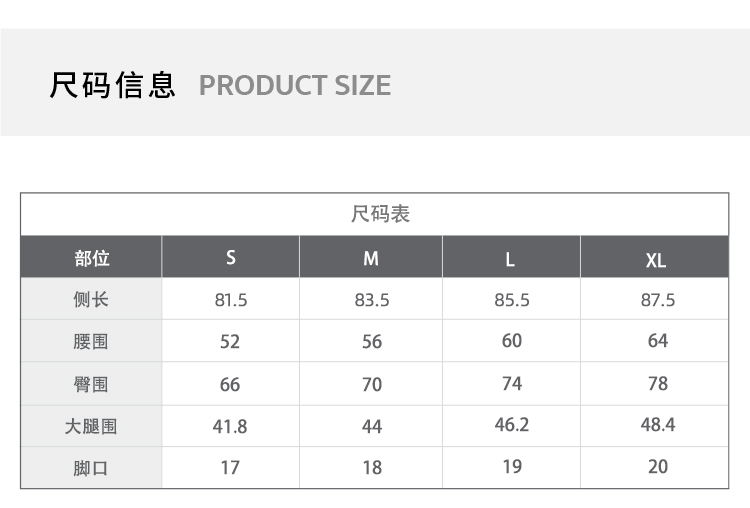
Task: Select the S size column header
Action: pyautogui.click(x=231, y=258)
